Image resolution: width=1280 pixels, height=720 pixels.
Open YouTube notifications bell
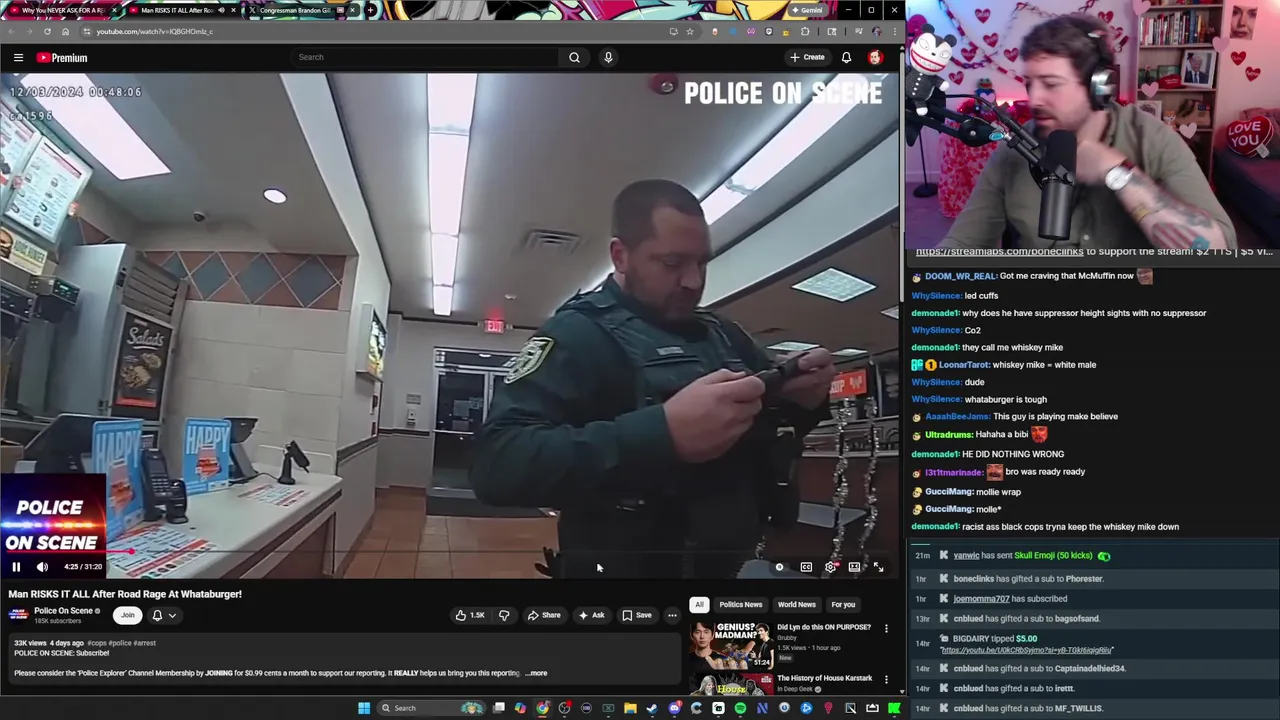(846, 57)
